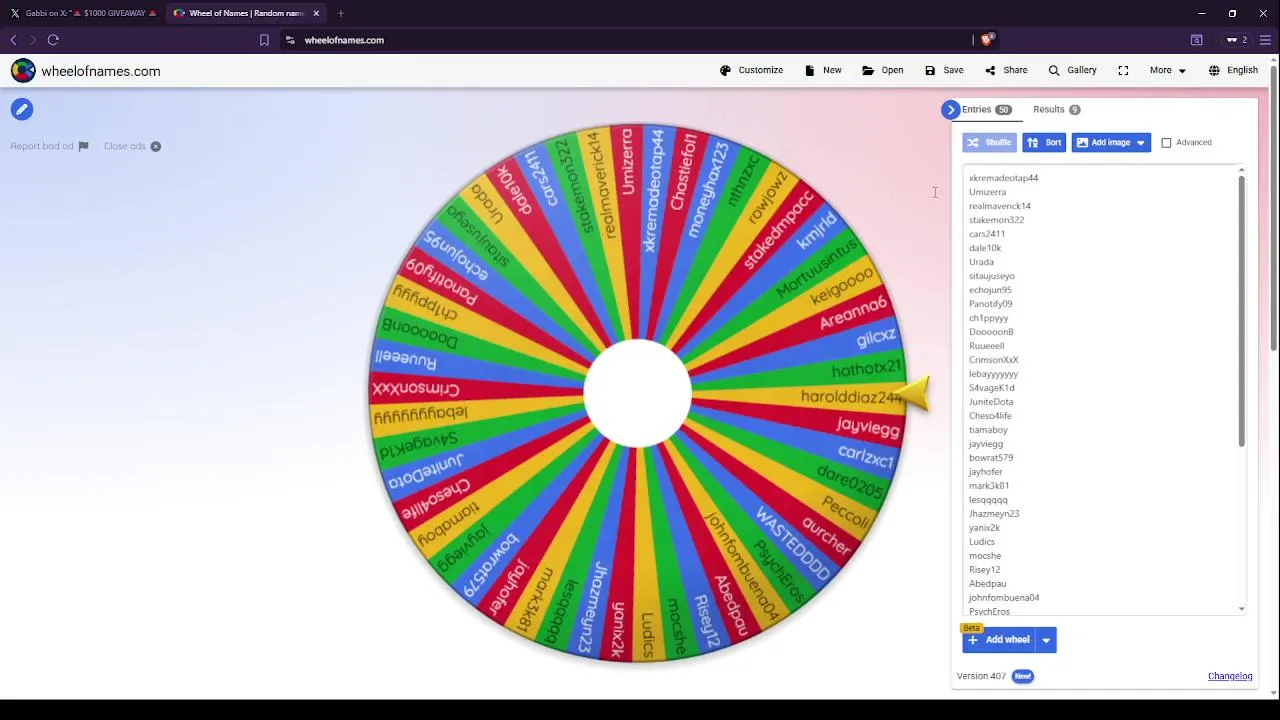Viewport: 1280px width, 720px height.
Task: Click the Brave shields icon
Action: tap(987, 40)
